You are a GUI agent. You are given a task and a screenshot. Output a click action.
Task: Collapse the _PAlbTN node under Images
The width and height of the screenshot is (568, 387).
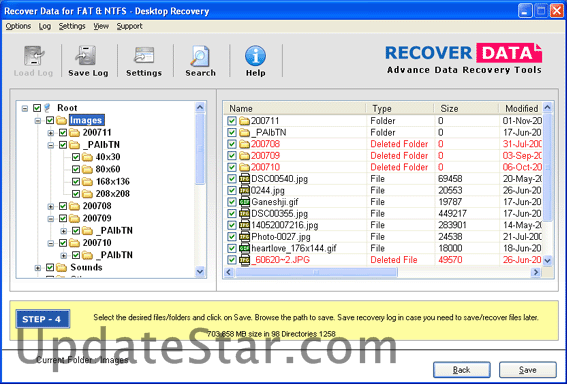coord(51,145)
